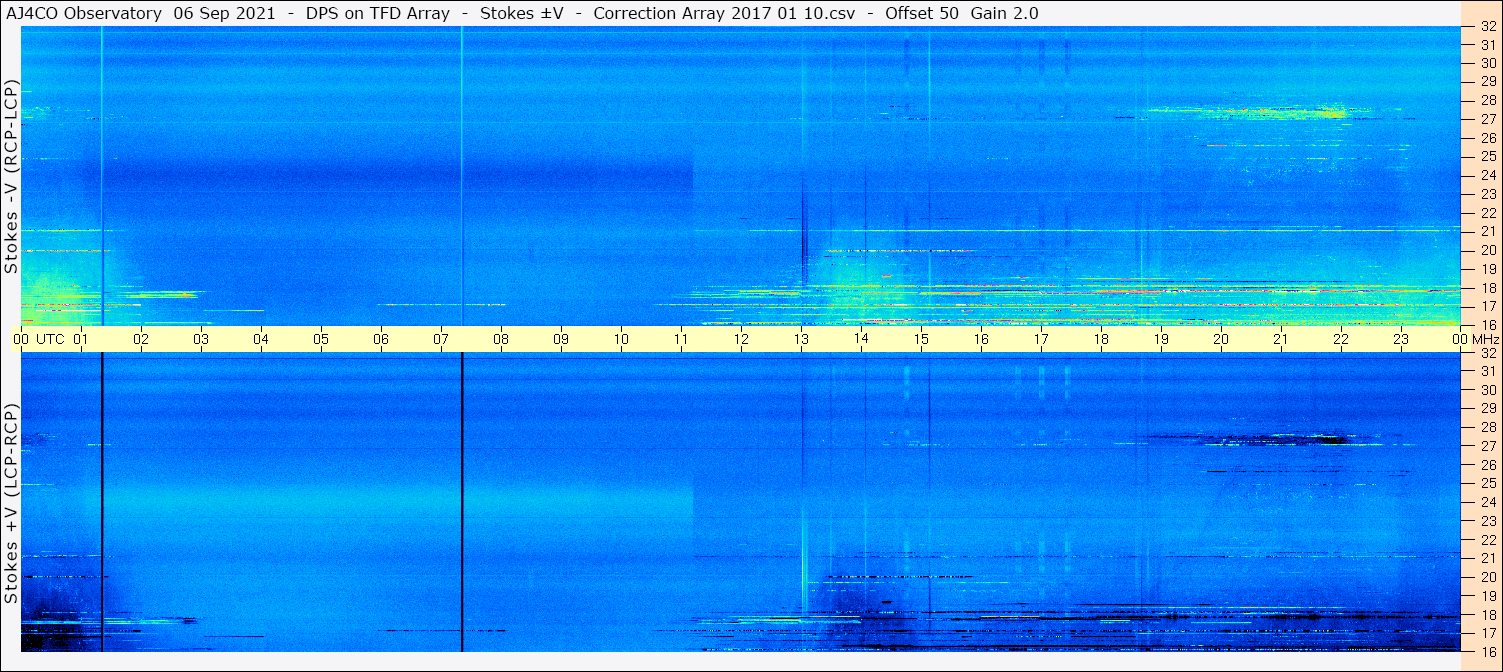Select the 18 MHz label of the Stokes -V panel
The image size is (1503, 672).
pos(1488,288)
